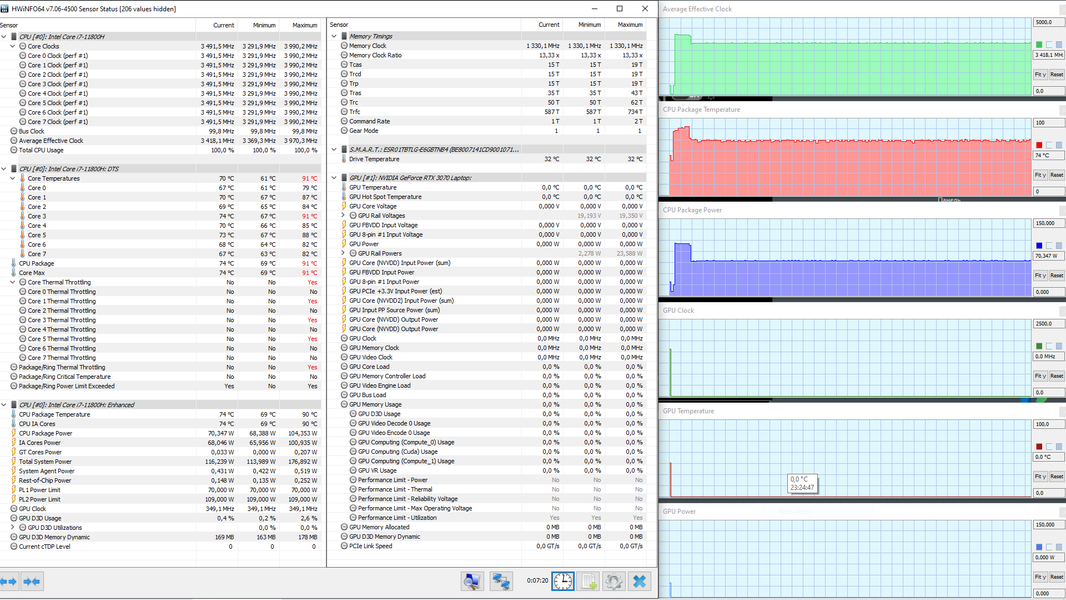Collapse the Memory Timings sensor section
Viewport: 1066px width, 600px height.
click(334, 36)
